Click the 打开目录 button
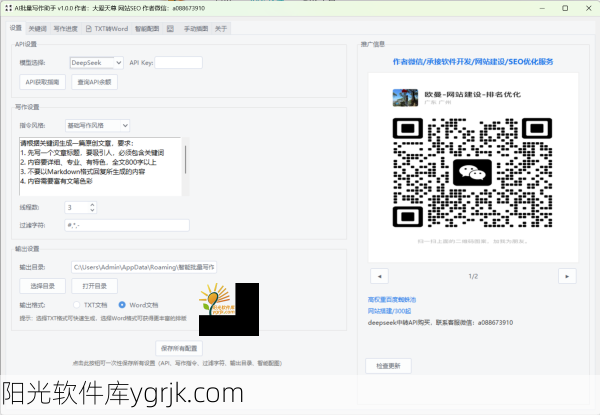Viewport: 600px width, 415px height. click(x=95, y=286)
